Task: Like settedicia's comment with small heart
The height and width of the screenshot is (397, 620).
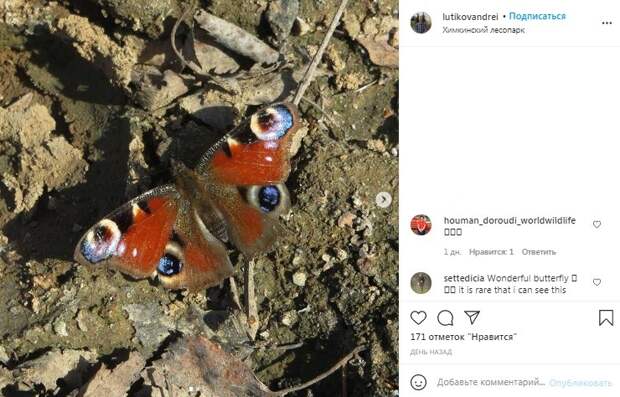Action: click(597, 282)
